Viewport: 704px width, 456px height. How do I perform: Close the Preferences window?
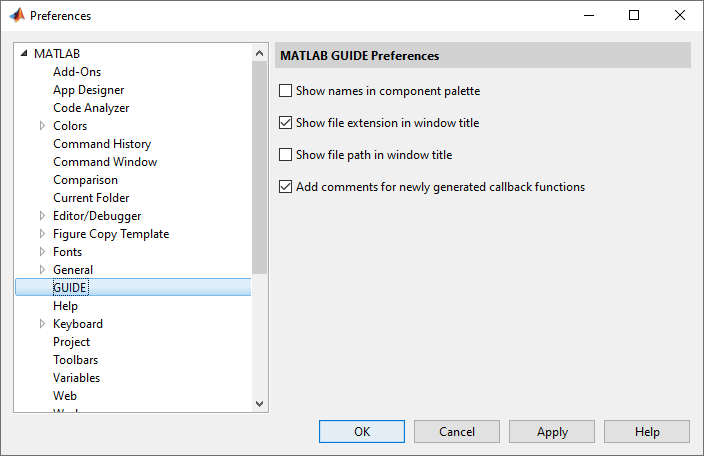(680, 16)
